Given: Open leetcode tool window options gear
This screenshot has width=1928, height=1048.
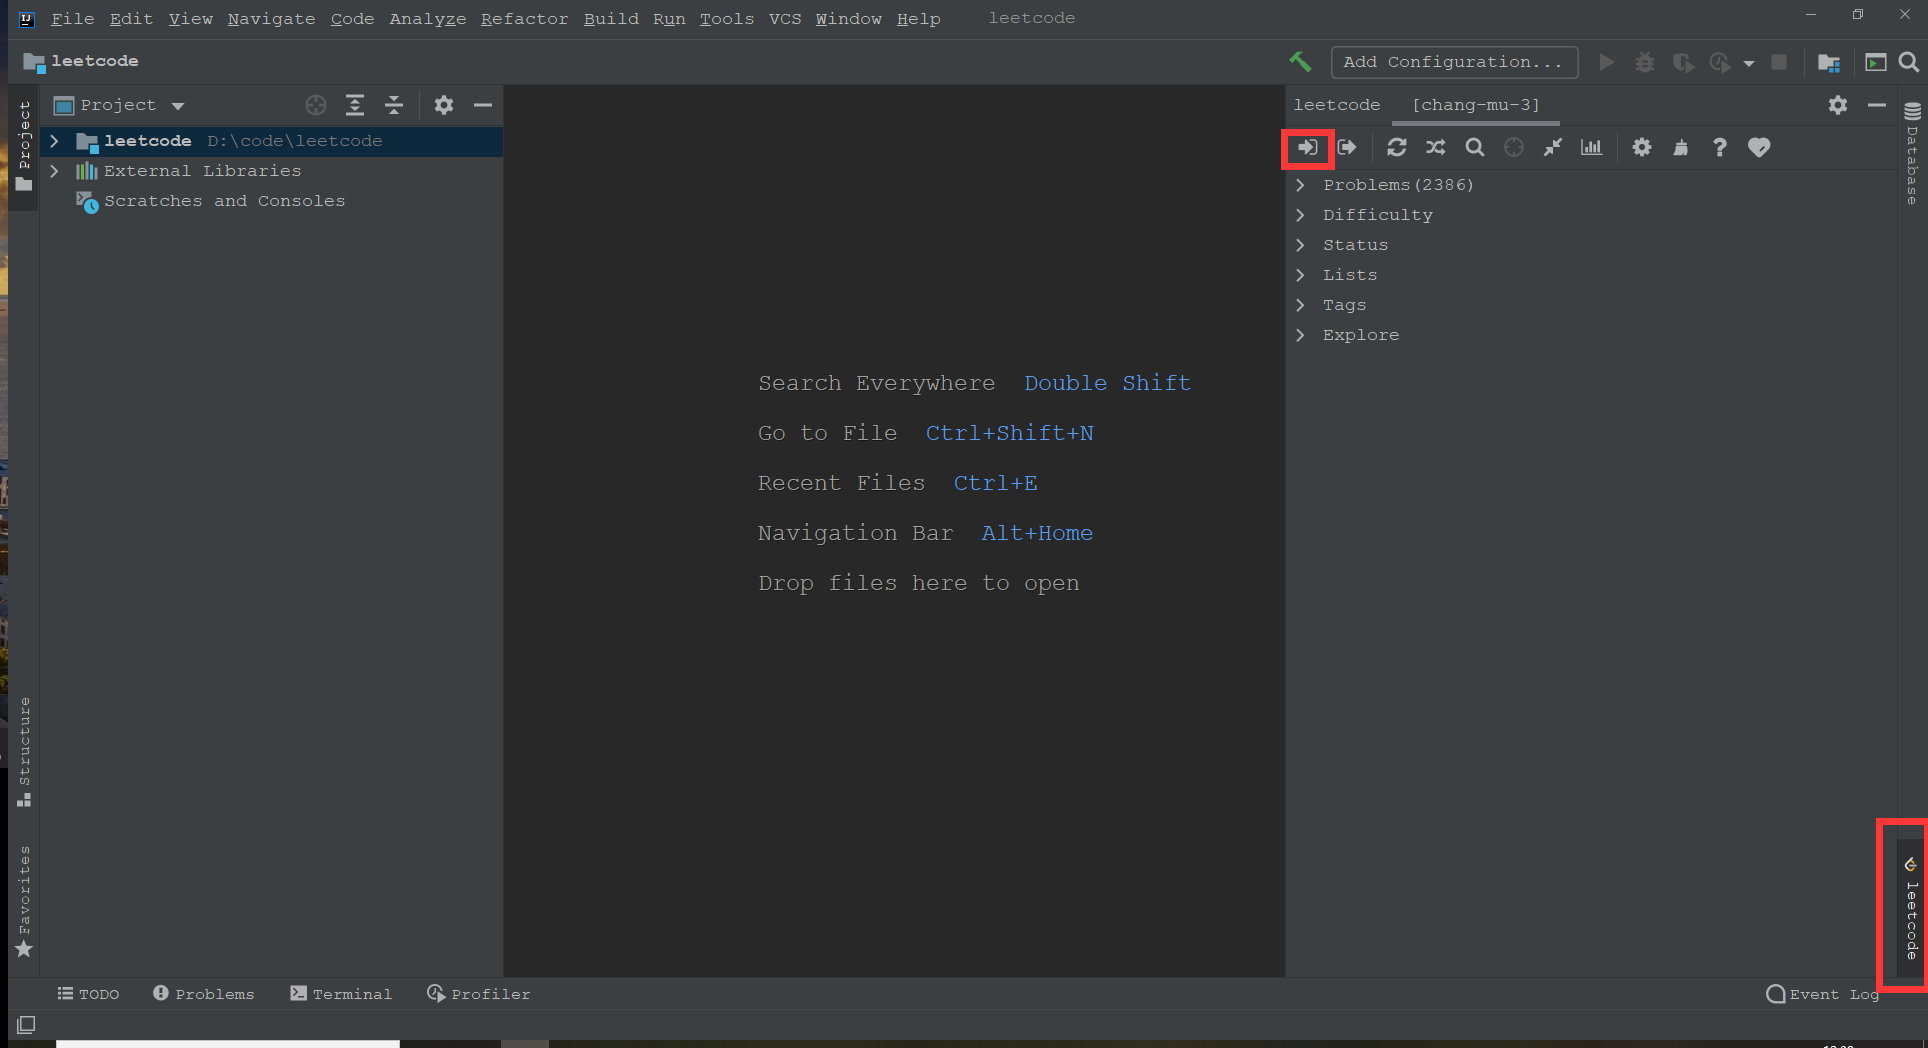Looking at the screenshot, I should [1838, 105].
